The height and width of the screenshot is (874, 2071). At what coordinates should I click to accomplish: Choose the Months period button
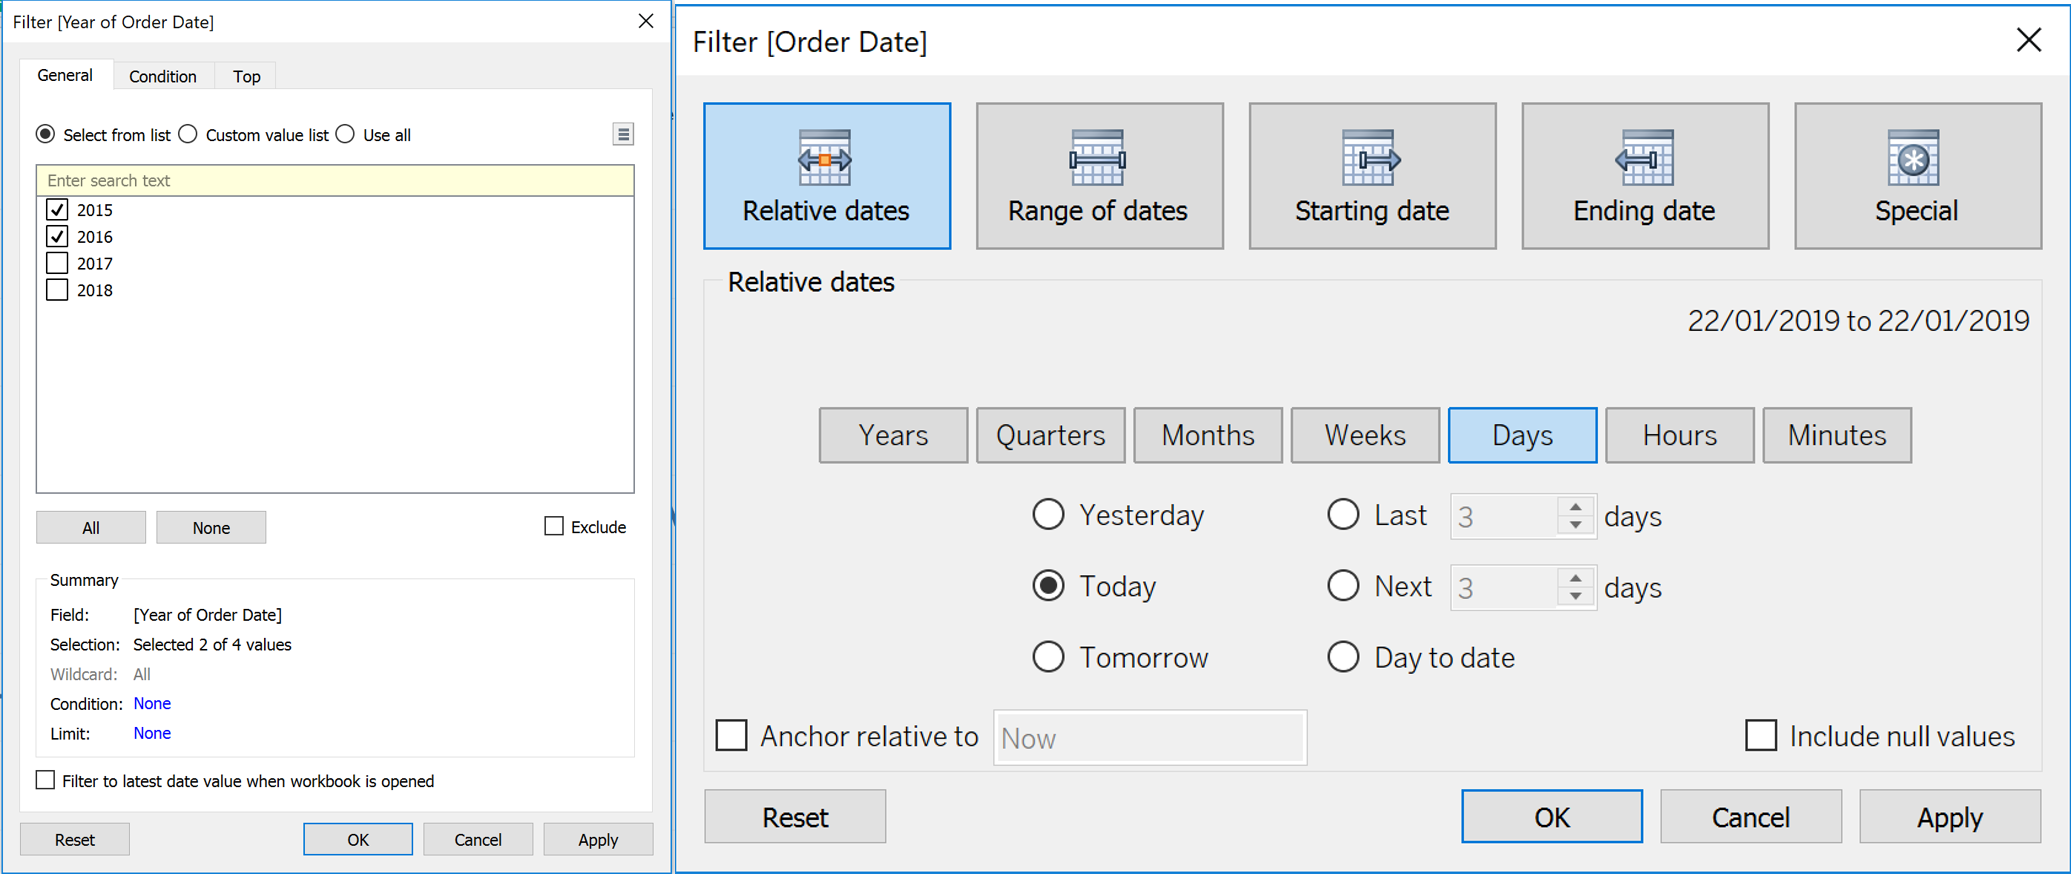[1208, 435]
